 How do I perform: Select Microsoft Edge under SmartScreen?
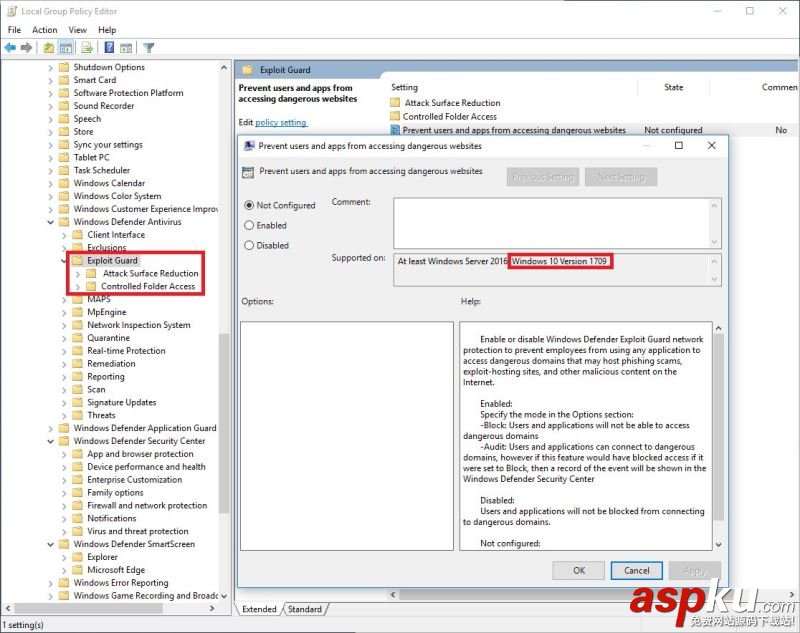(x=116, y=570)
